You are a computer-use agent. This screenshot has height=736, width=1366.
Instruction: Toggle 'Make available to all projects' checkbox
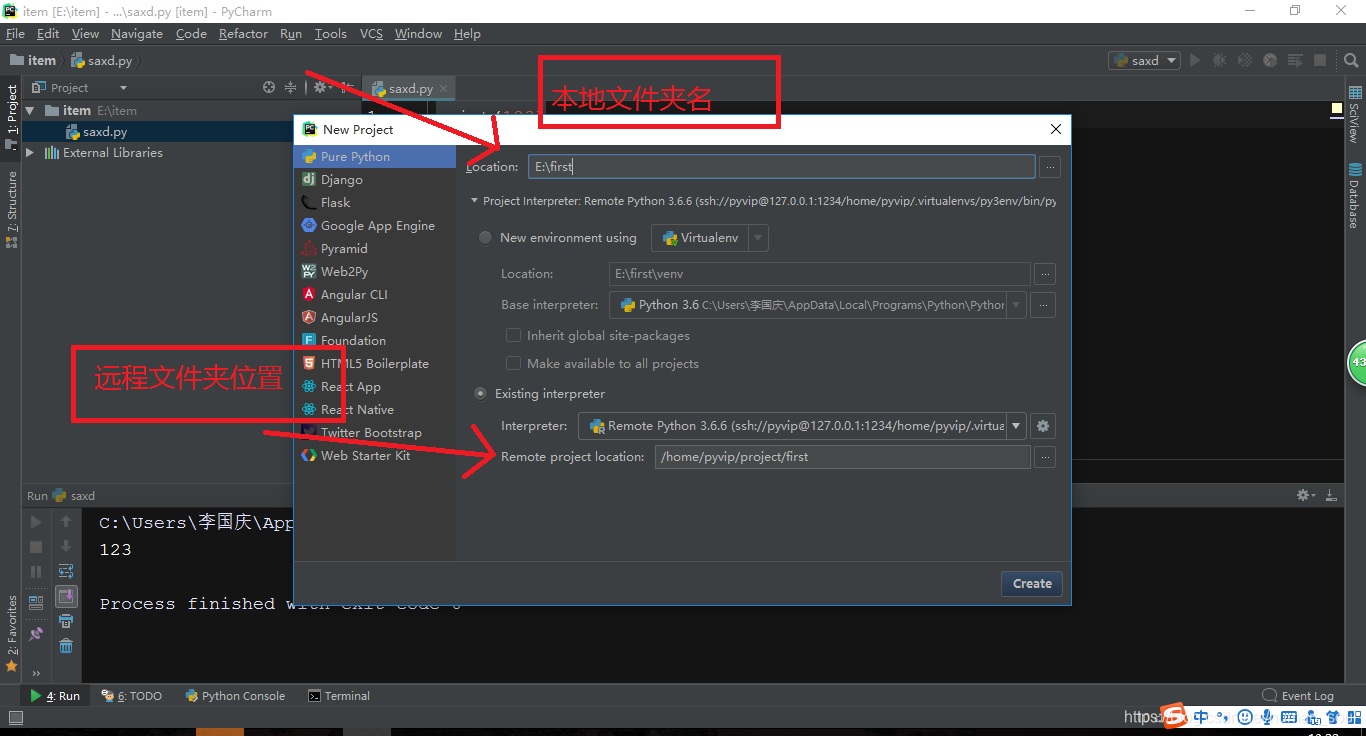point(513,364)
